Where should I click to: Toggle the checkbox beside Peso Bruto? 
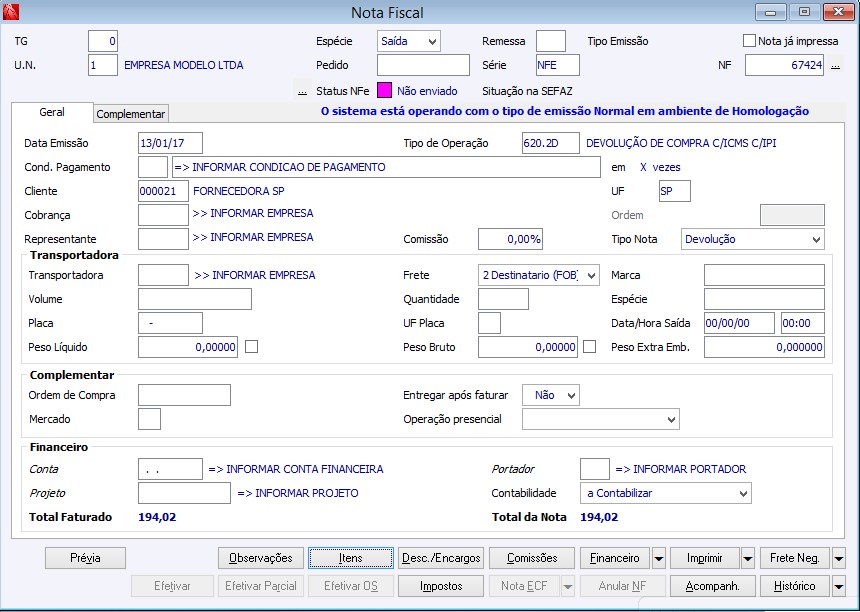[589, 347]
